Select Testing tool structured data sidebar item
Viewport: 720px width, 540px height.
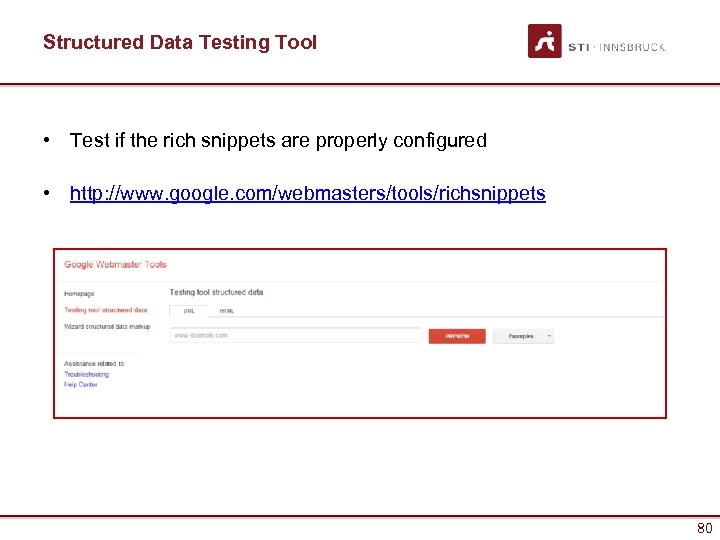click(105, 310)
